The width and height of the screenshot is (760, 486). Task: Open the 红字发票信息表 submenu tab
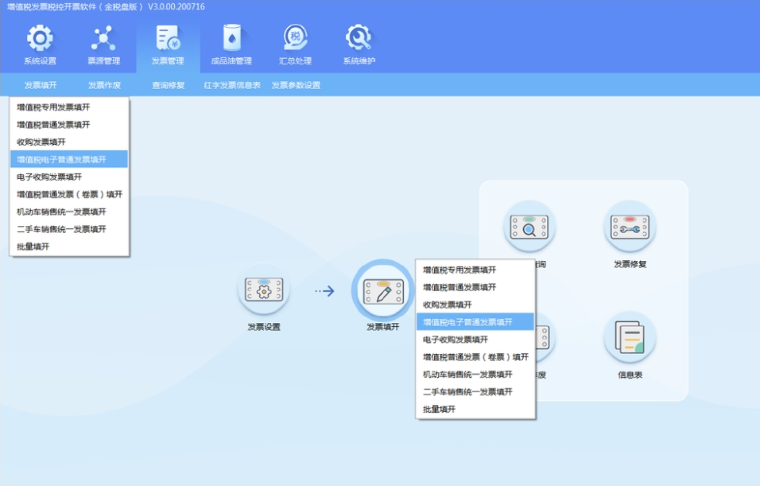click(232, 85)
